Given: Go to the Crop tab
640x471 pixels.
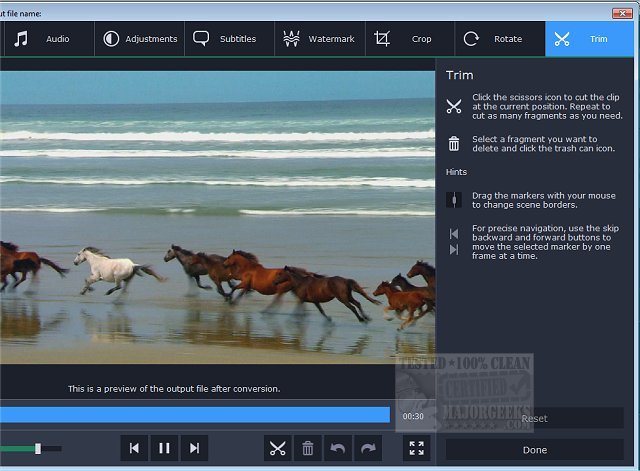Looking at the screenshot, I should (x=409, y=39).
